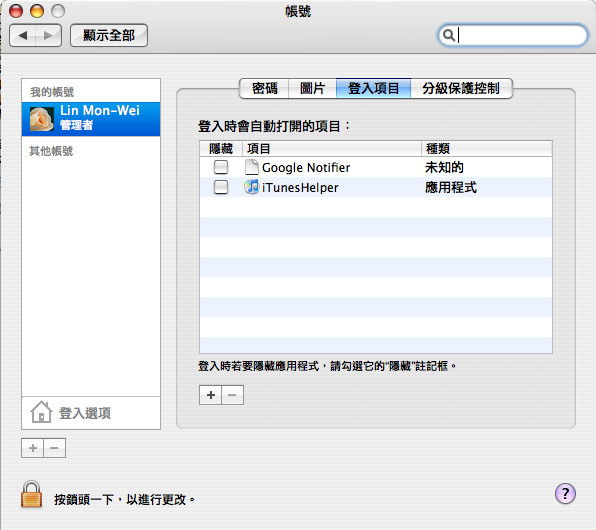Tick the hide checkbox for iTunesHelper
This screenshot has width=596, height=530.
point(221,187)
